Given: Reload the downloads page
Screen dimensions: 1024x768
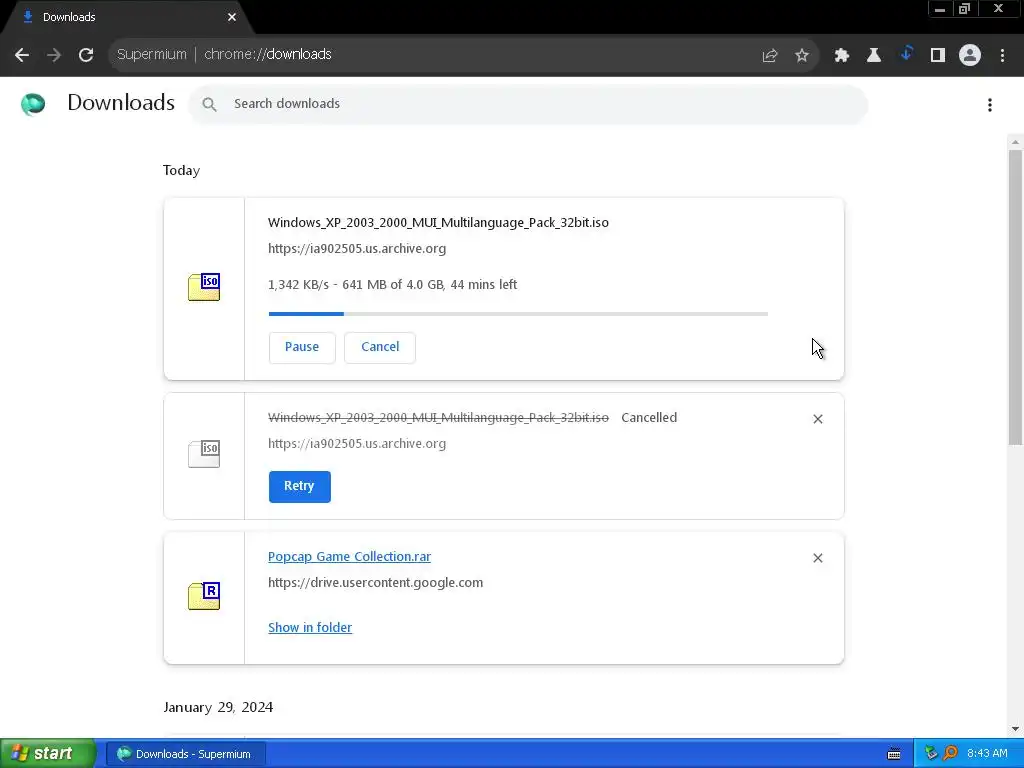Looking at the screenshot, I should (x=86, y=55).
